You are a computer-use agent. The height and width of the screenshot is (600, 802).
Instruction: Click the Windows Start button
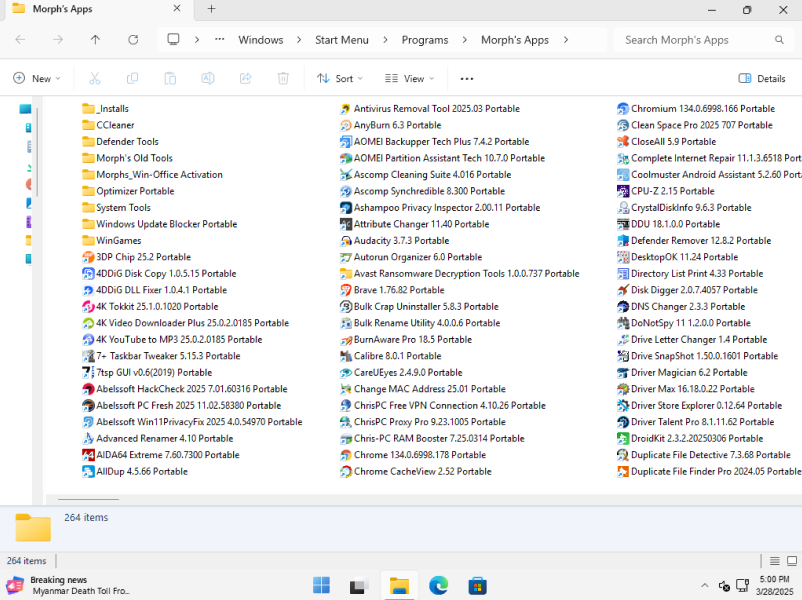[x=321, y=585]
